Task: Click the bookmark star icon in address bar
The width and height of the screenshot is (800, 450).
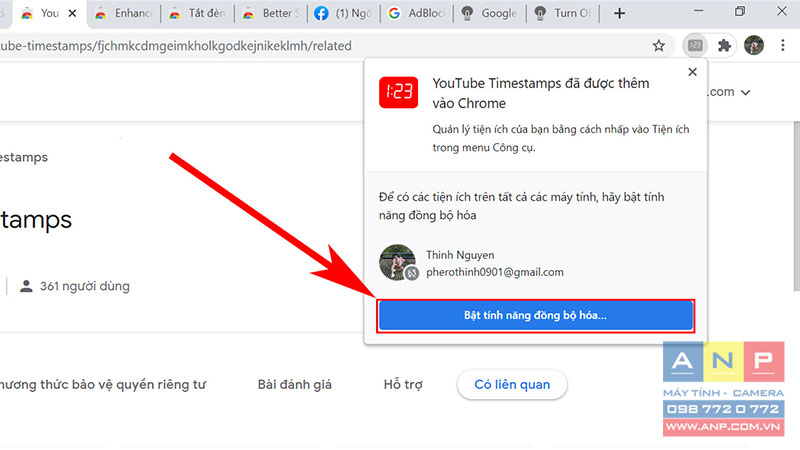Action: (x=659, y=46)
